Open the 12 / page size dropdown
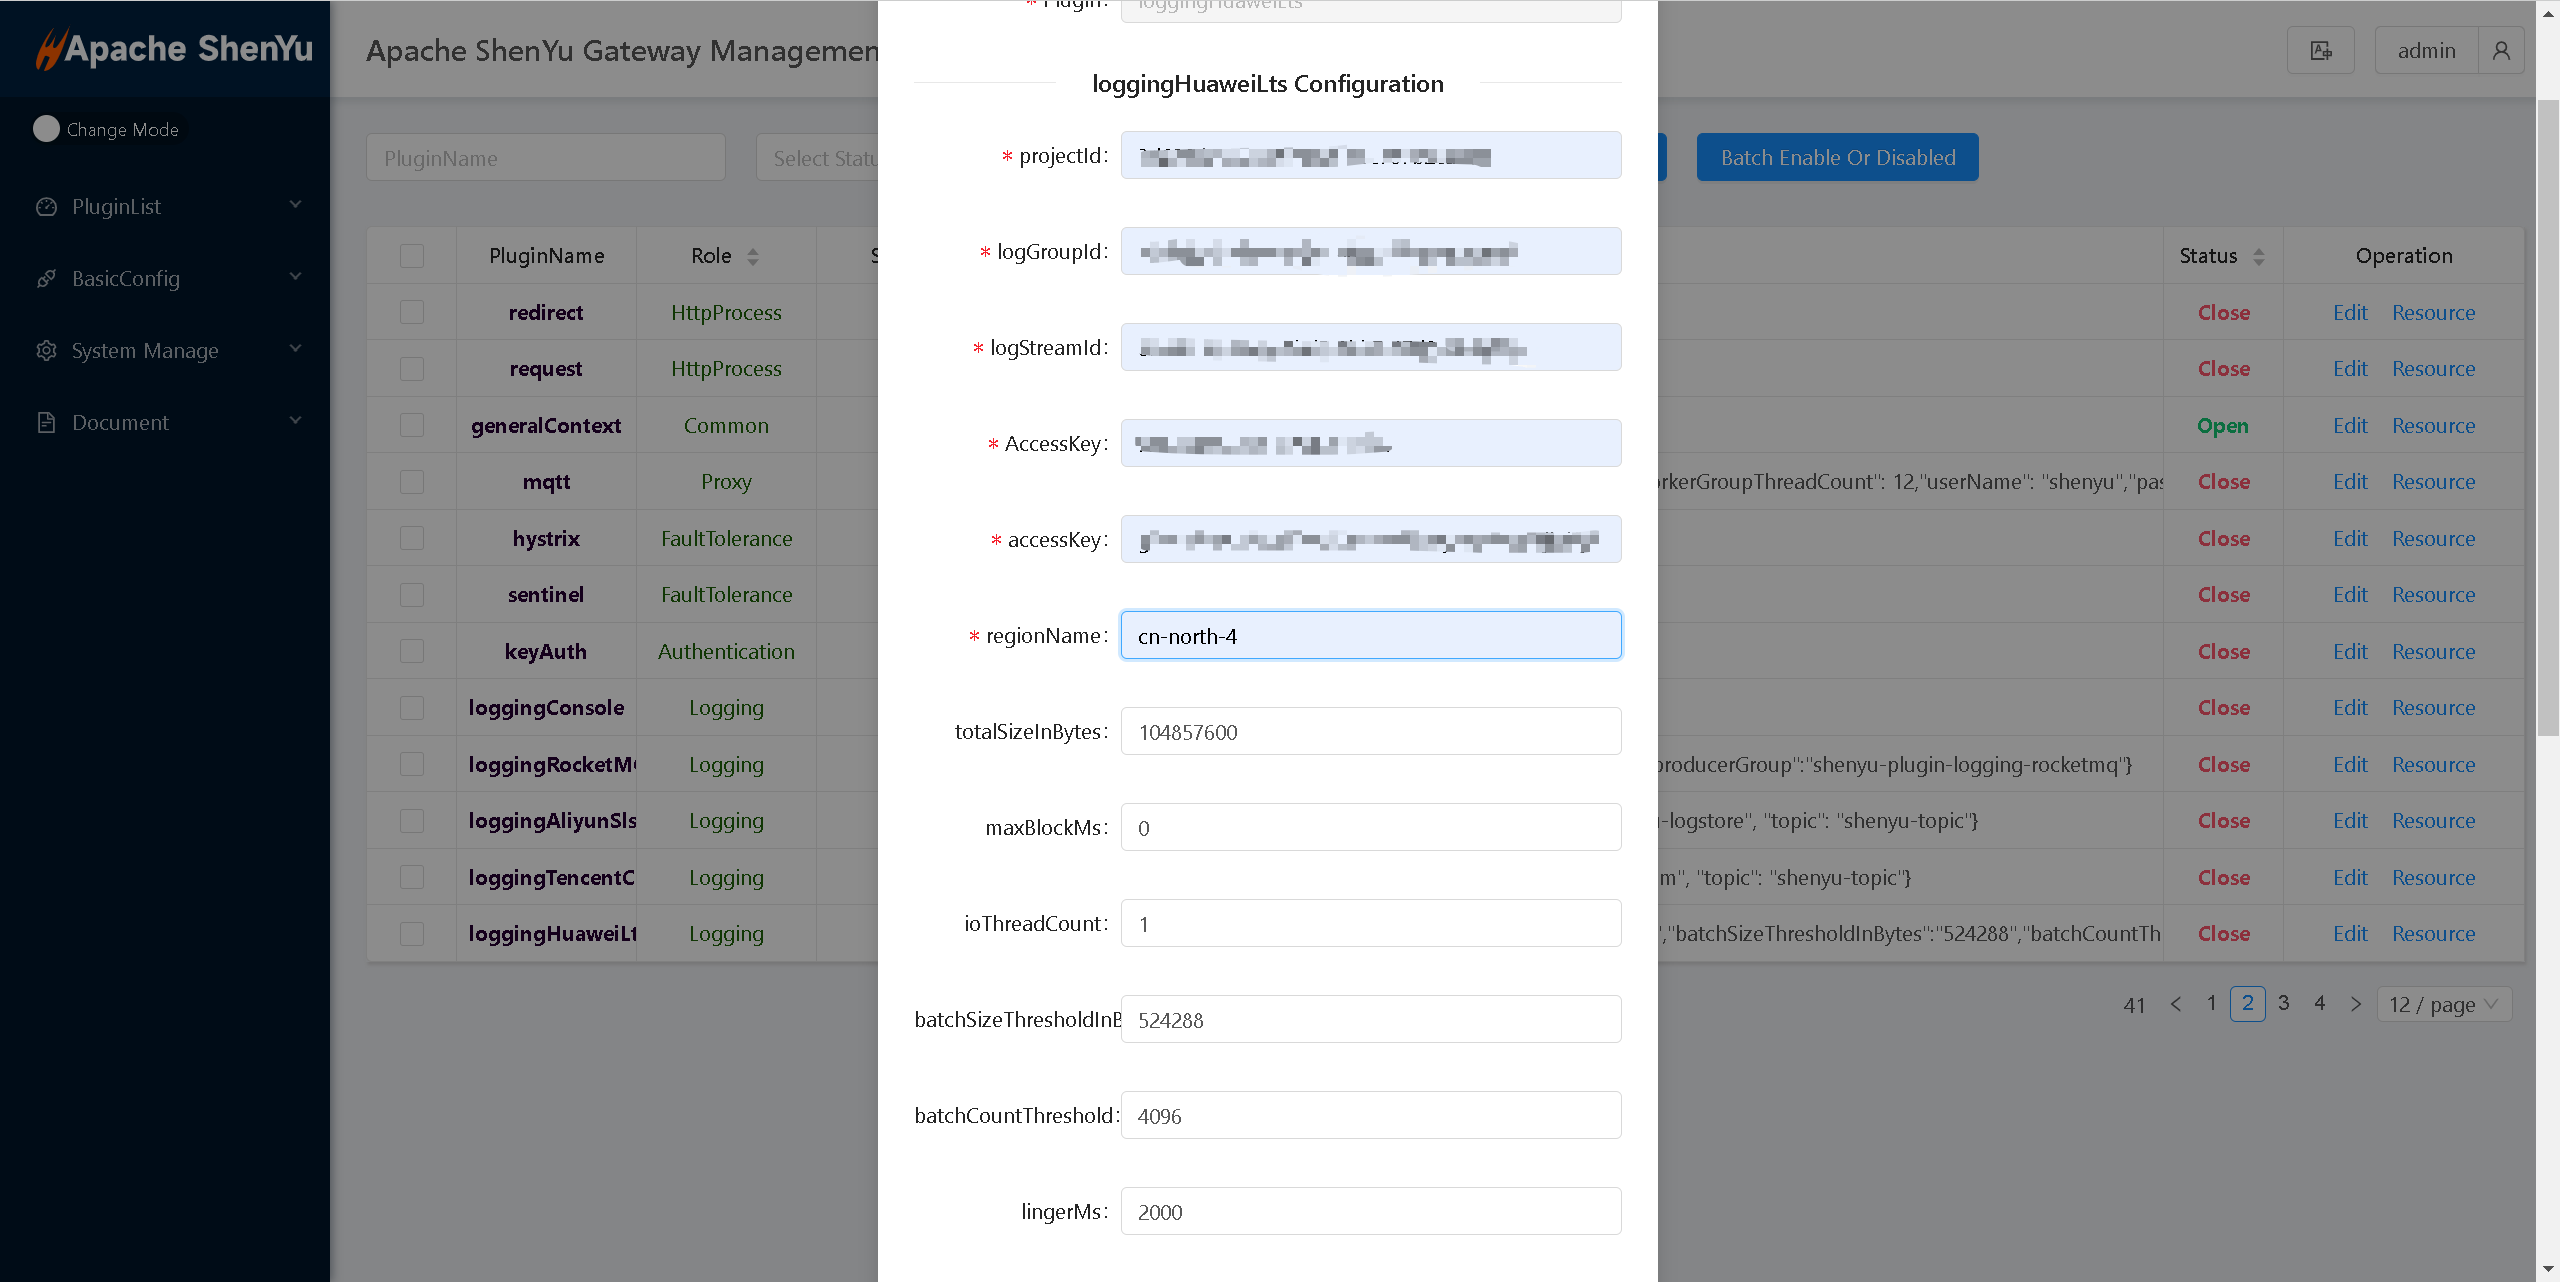The width and height of the screenshot is (2560, 1282). coord(2444,1004)
